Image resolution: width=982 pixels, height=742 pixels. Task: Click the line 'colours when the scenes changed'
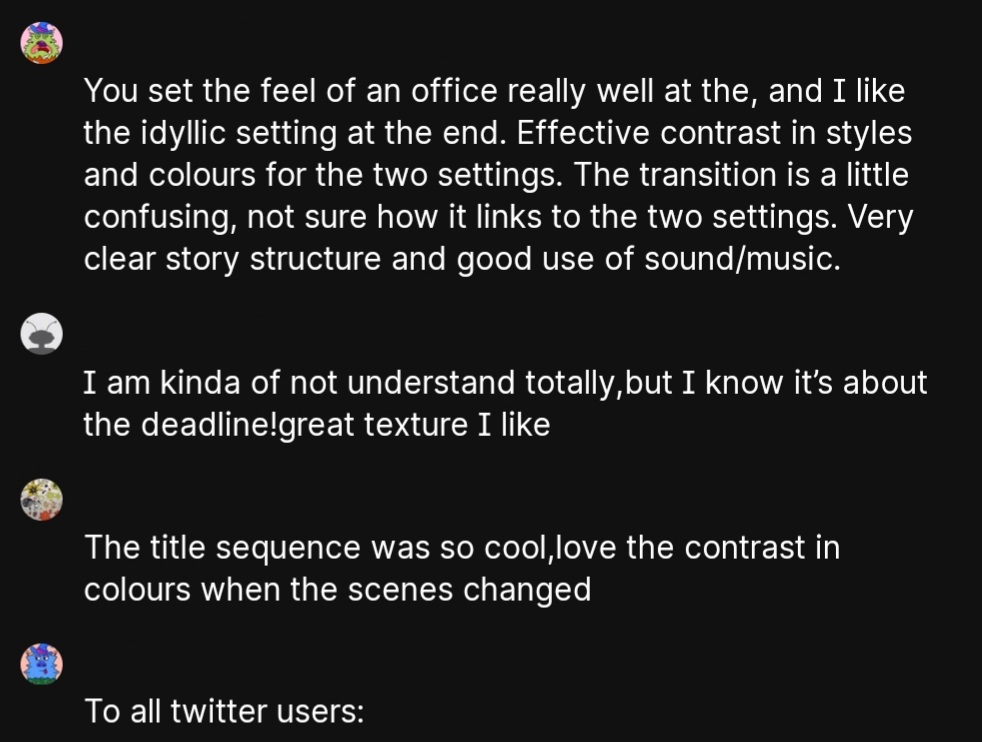click(338, 589)
